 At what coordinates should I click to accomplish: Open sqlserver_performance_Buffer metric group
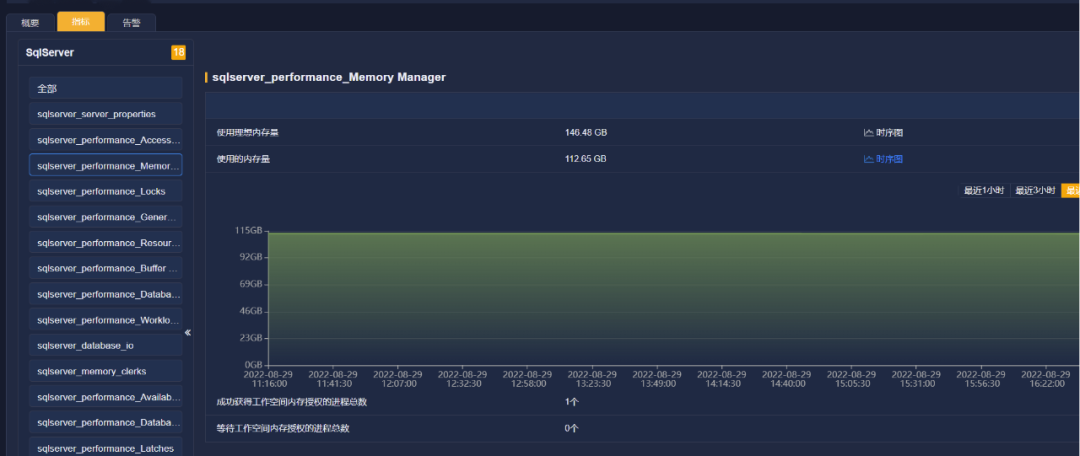tap(106, 268)
